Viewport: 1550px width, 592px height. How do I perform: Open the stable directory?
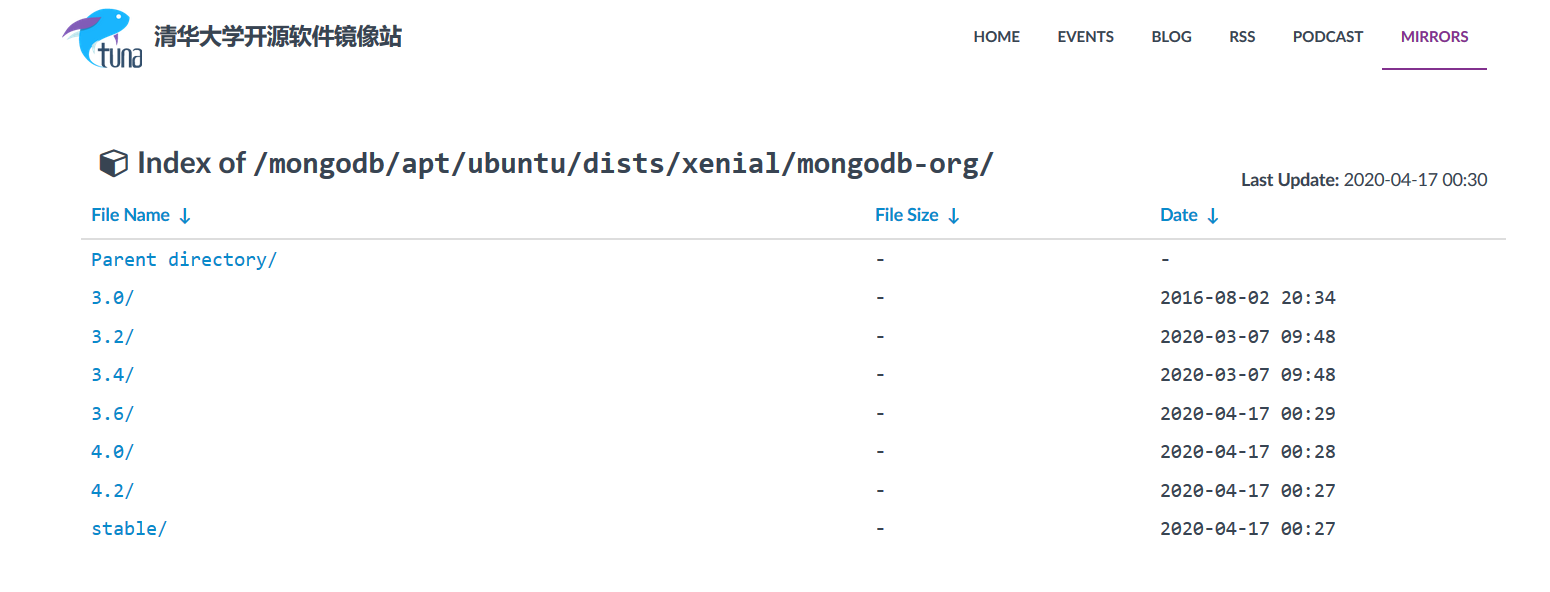[129, 528]
